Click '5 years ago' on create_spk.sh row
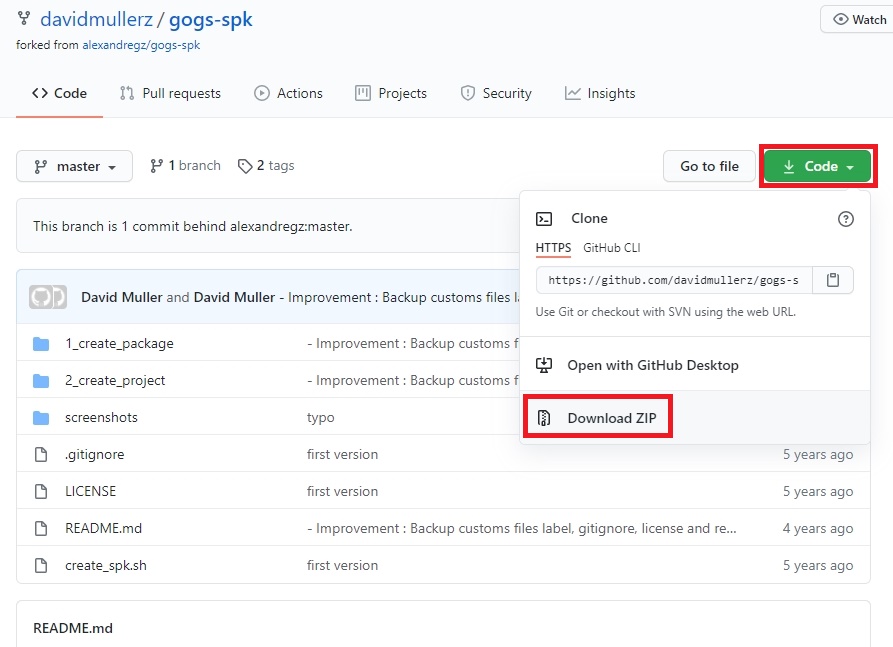893x647 pixels. tap(818, 566)
